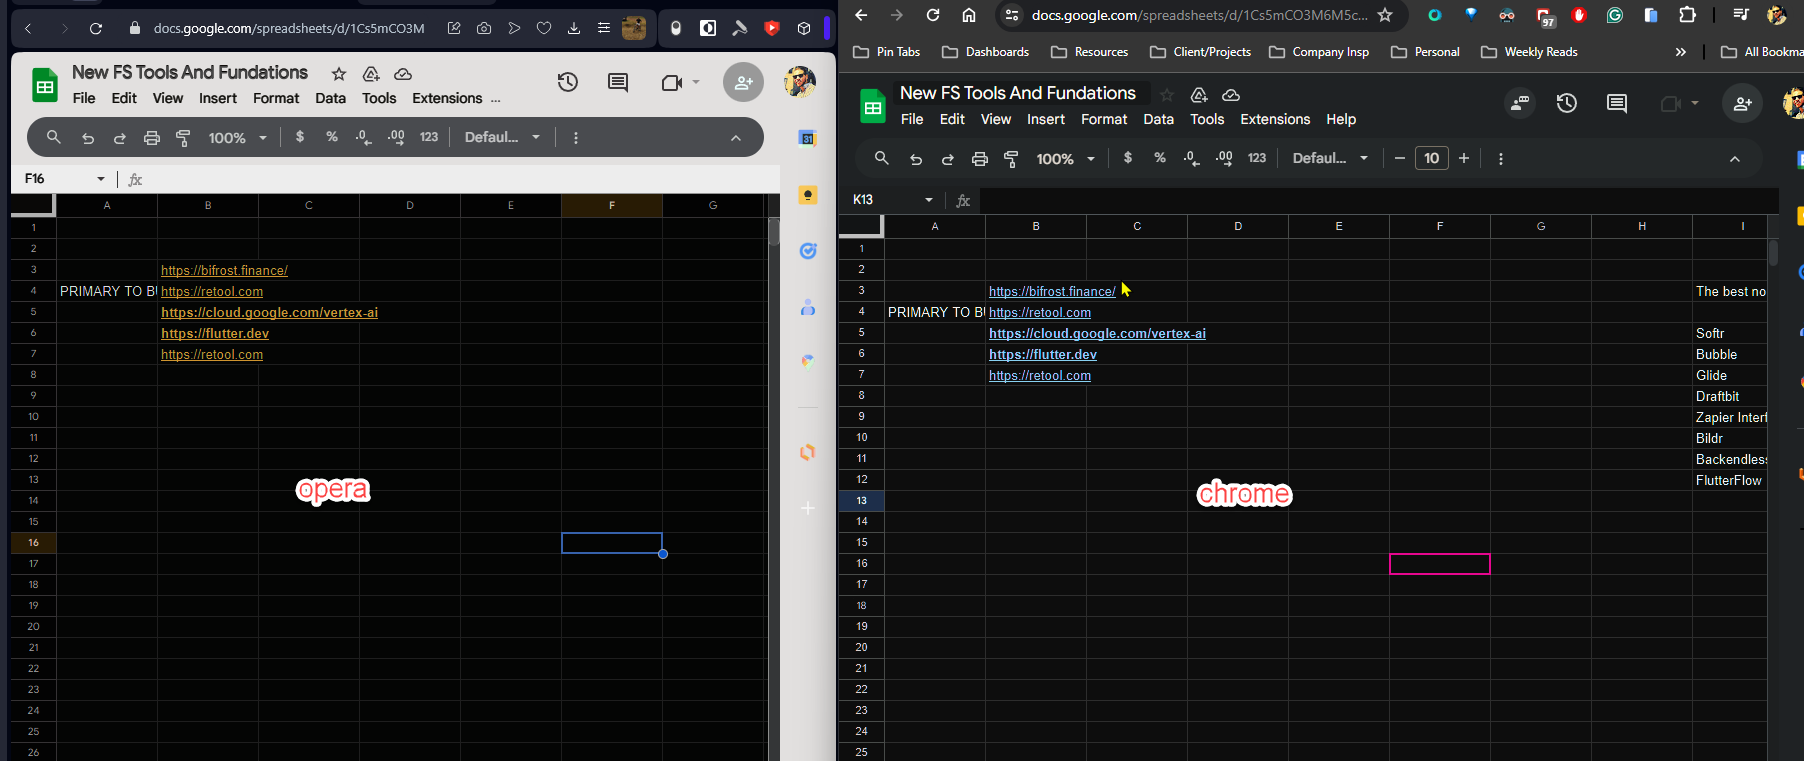Star the spreadsheet in Opera Sheets

pos(339,74)
